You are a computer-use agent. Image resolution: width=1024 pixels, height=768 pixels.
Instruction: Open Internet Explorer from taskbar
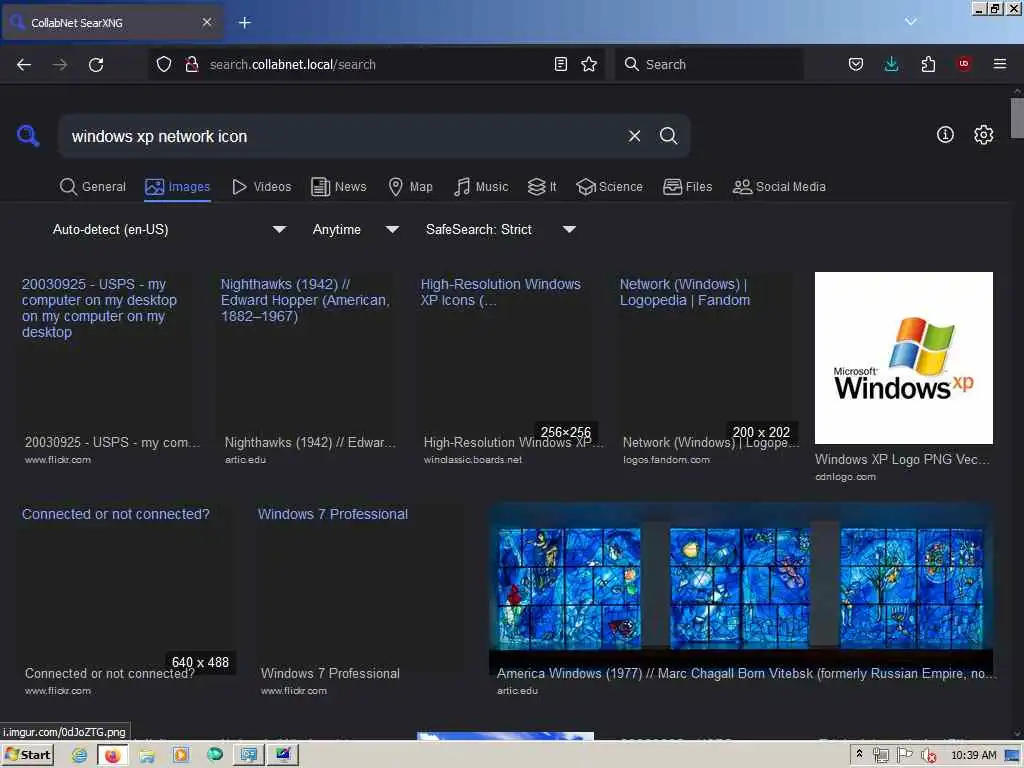tap(80, 755)
